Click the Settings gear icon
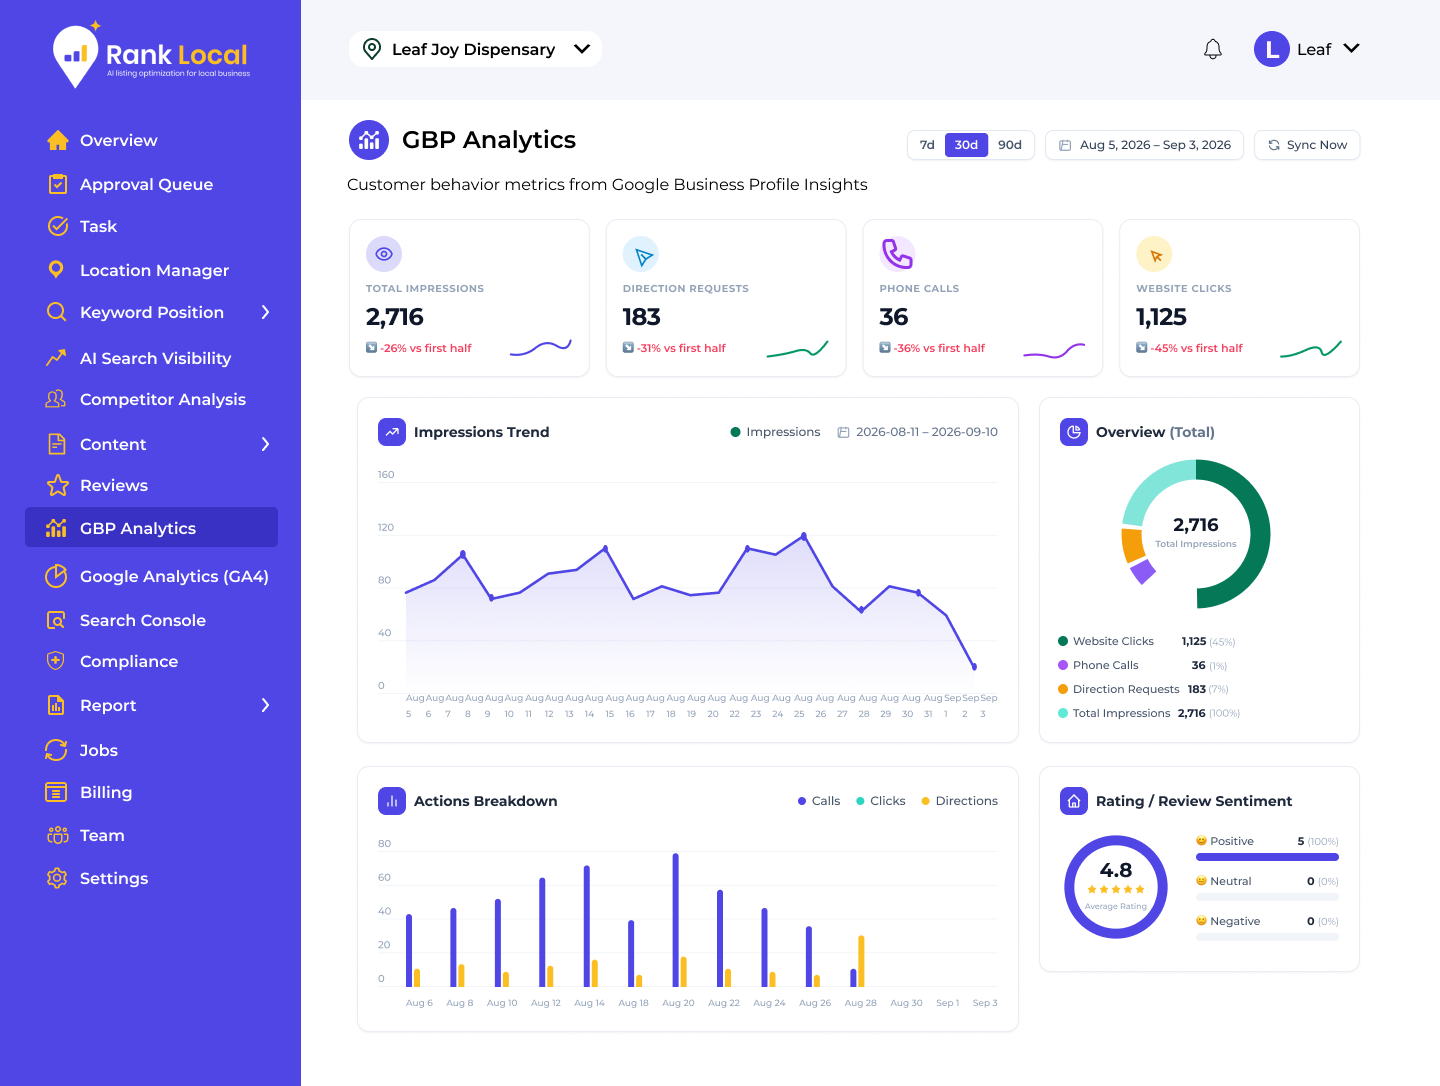The image size is (1440, 1086). (x=57, y=878)
